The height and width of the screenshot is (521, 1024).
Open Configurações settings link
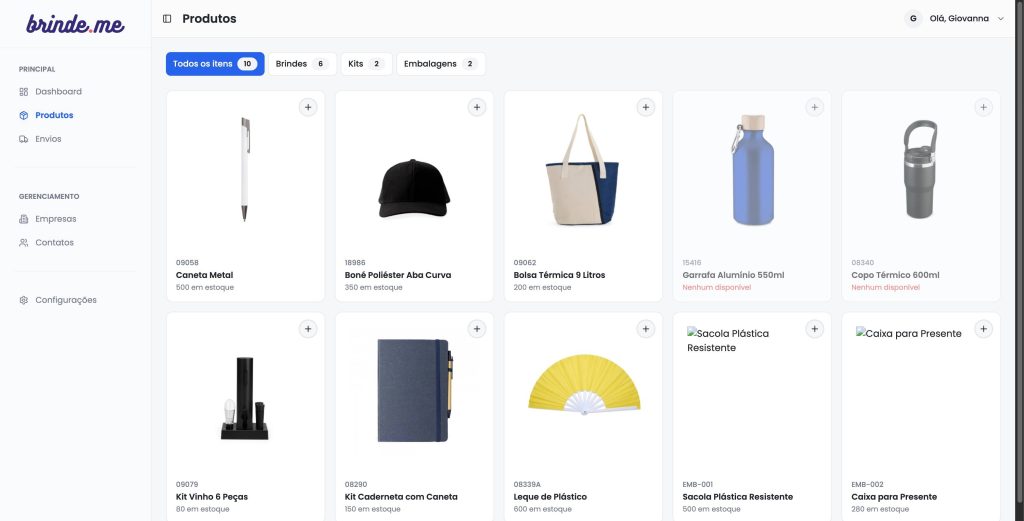[x=65, y=300]
